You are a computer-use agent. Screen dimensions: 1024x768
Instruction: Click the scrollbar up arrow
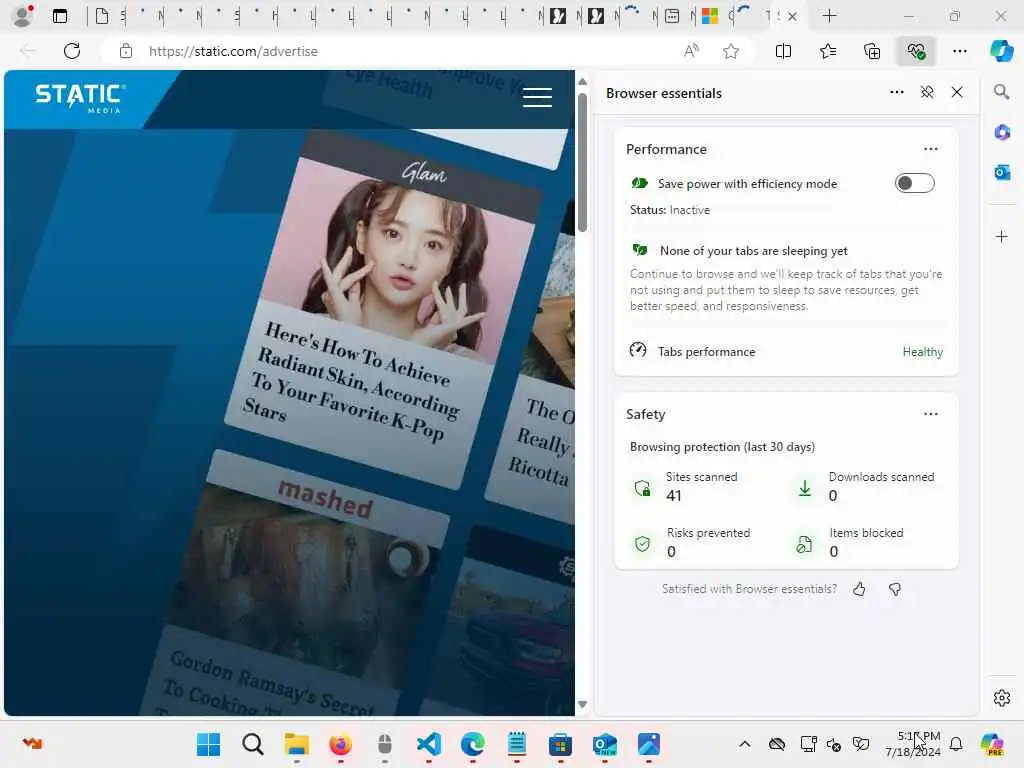[582, 82]
